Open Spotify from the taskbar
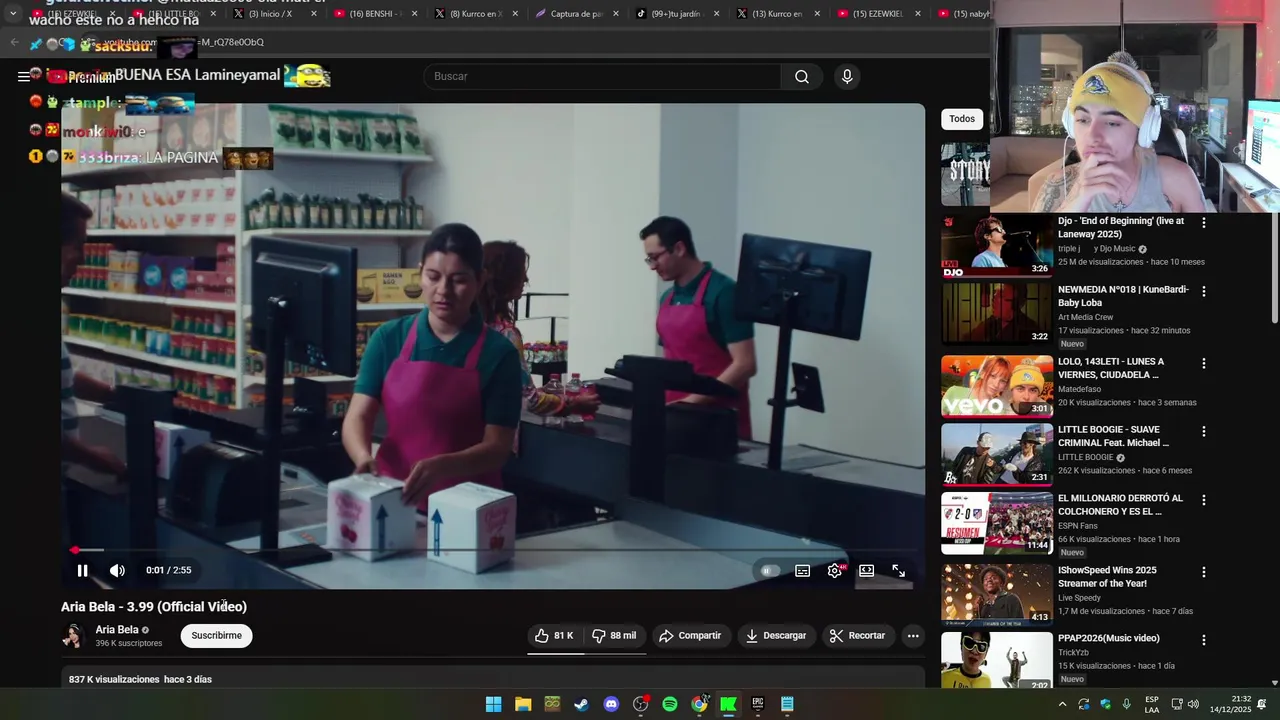Viewport: 1280px width, 720px height. [x=670, y=704]
